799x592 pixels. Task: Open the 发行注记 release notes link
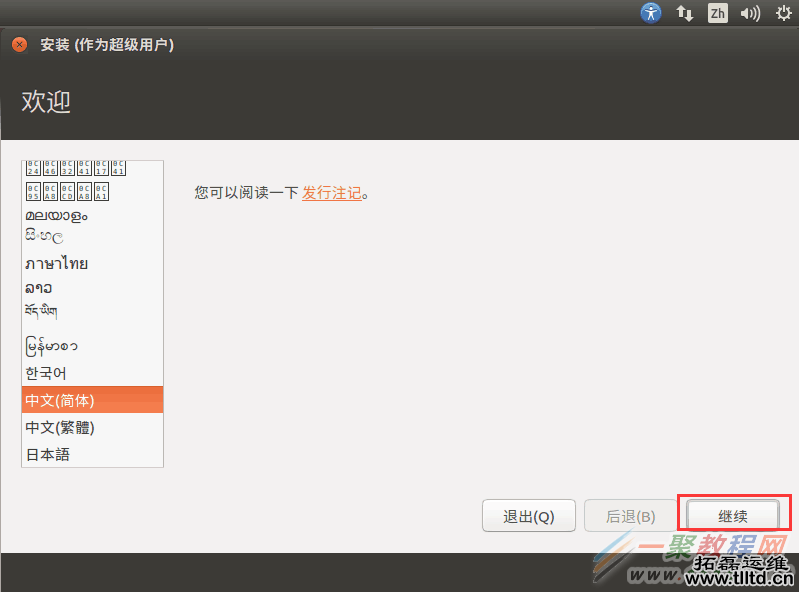point(332,193)
